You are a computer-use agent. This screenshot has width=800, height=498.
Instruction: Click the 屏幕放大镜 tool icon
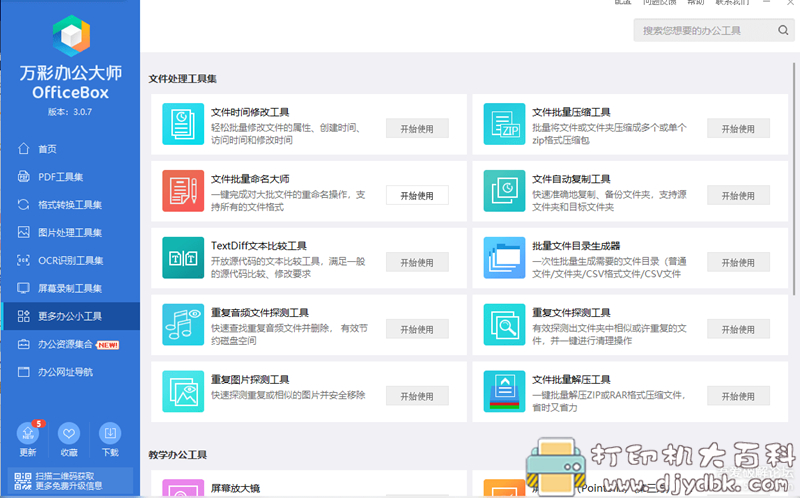pos(183,488)
